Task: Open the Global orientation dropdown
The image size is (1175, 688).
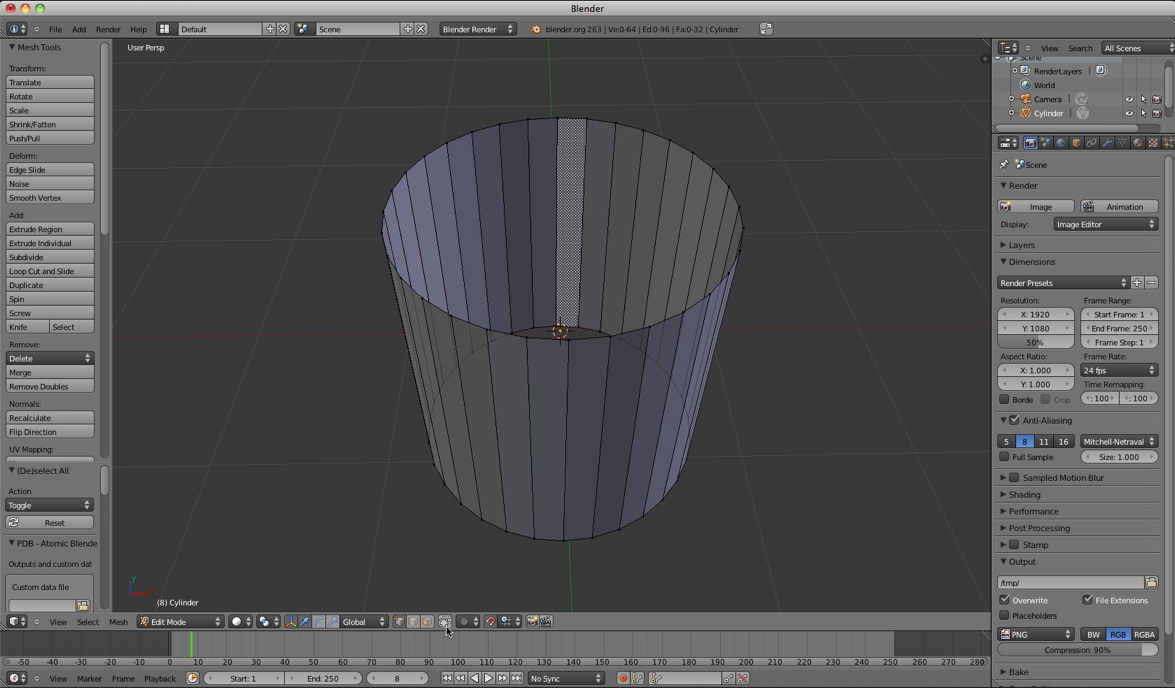Action: 363,621
